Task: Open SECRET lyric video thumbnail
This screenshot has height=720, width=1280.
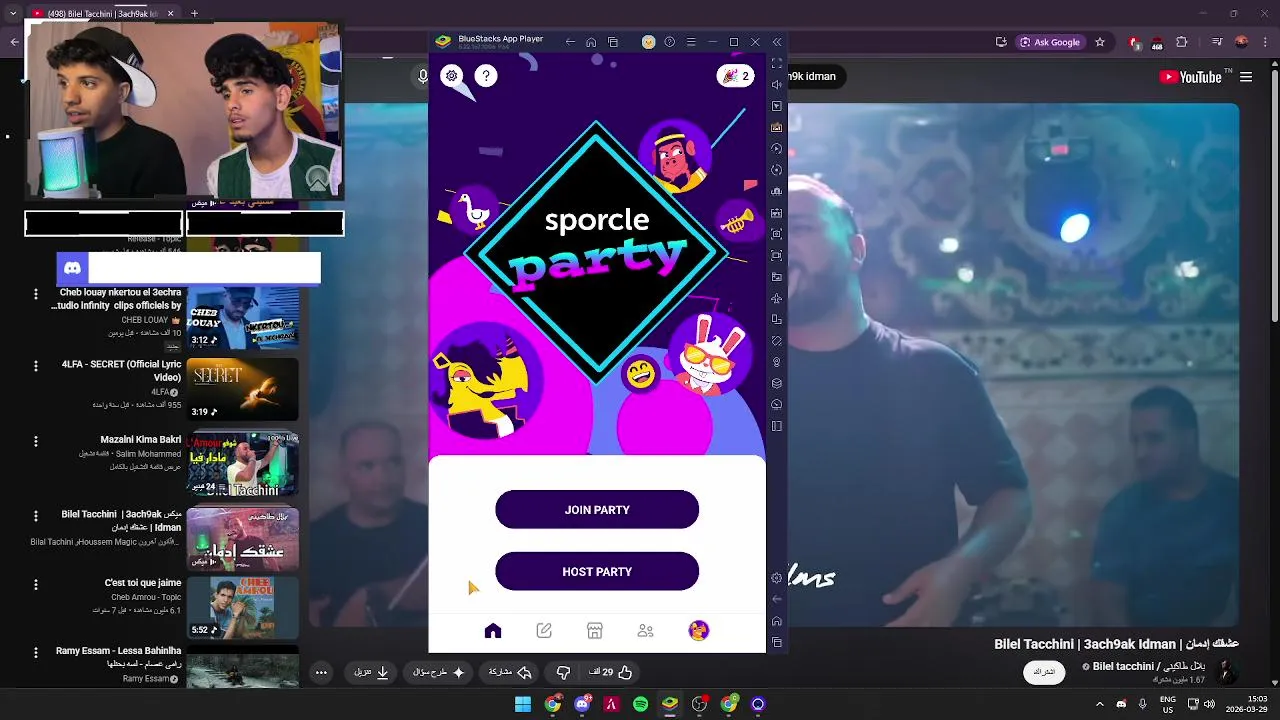Action: pos(242,389)
